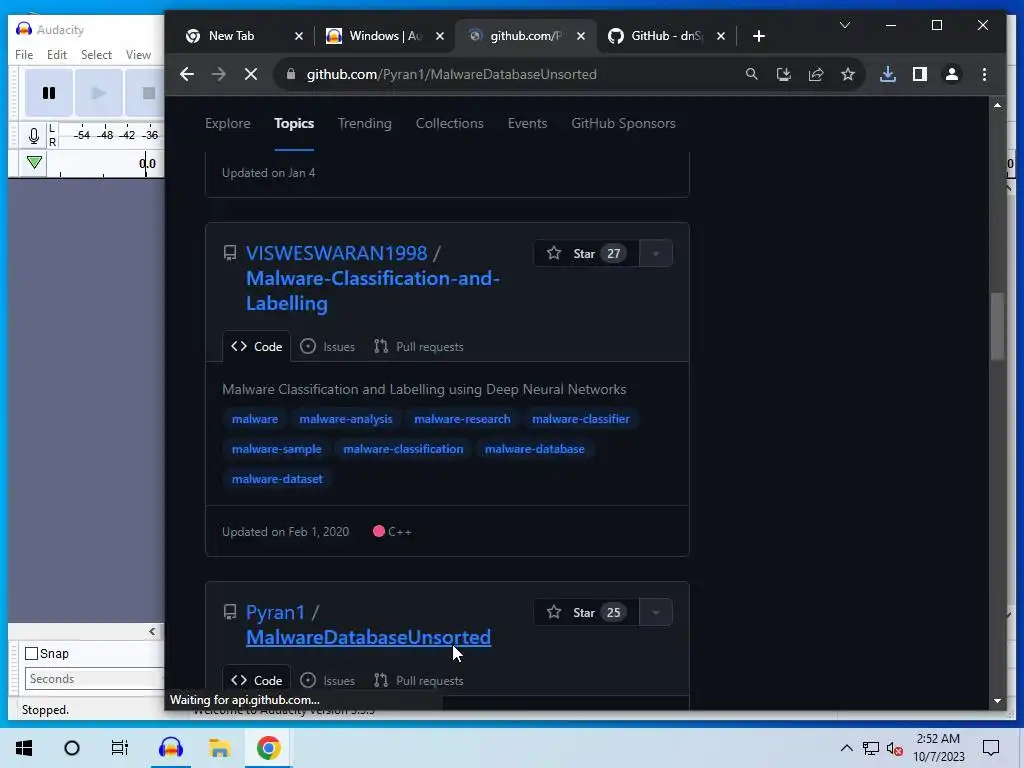Switch to the GitHub - dnSpy tab
Screen dimensions: 1024x768
[x=666, y=36]
